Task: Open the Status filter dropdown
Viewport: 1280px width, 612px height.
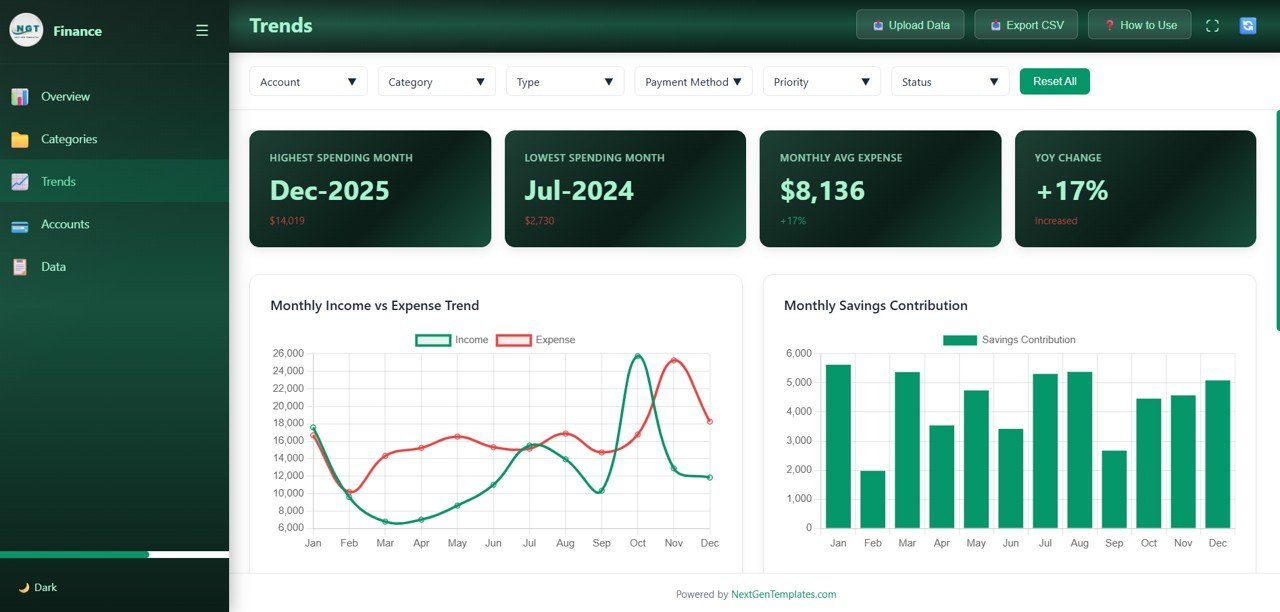Action: tap(949, 81)
